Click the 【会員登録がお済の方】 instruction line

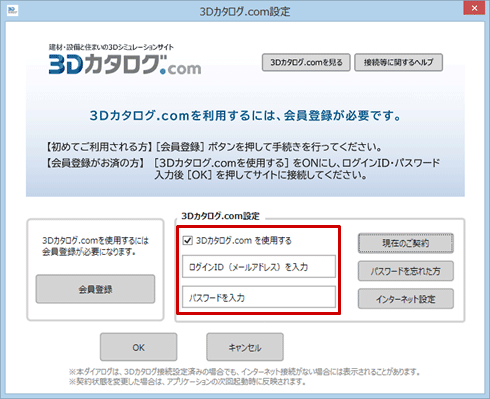coord(242,169)
